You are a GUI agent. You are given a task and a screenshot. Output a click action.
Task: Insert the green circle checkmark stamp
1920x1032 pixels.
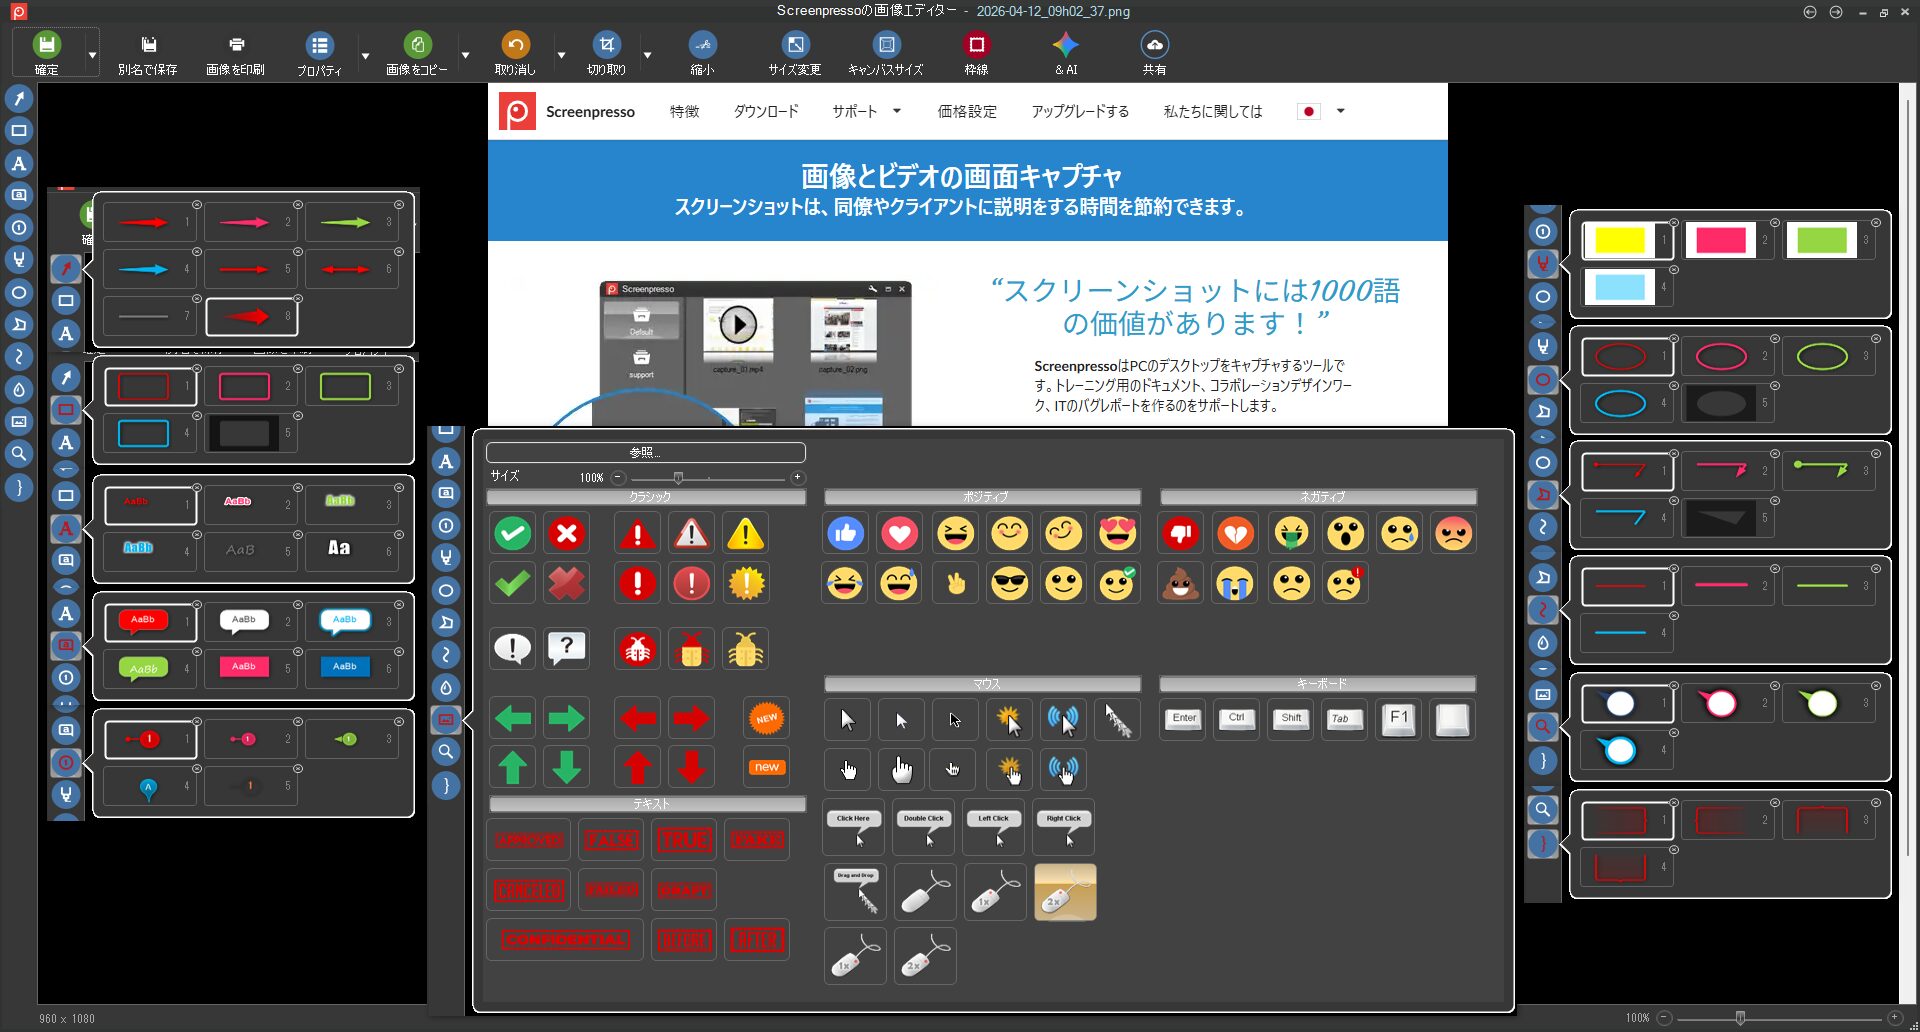tap(513, 534)
